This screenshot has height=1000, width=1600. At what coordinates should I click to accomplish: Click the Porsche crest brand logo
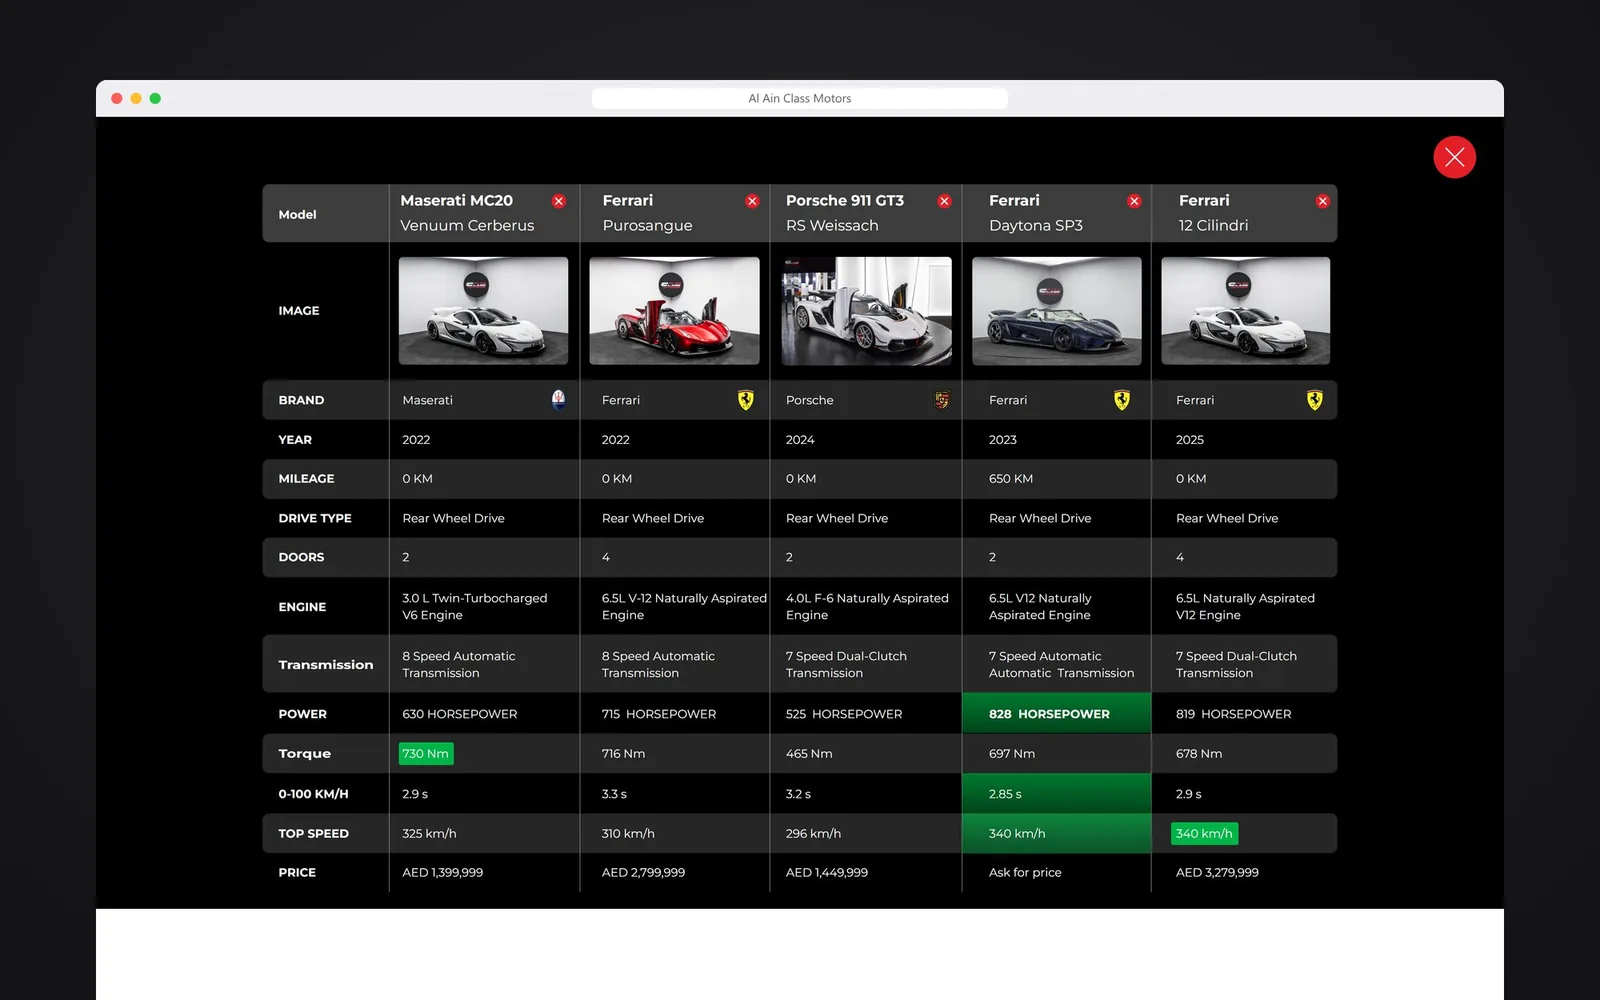click(x=942, y=400)
